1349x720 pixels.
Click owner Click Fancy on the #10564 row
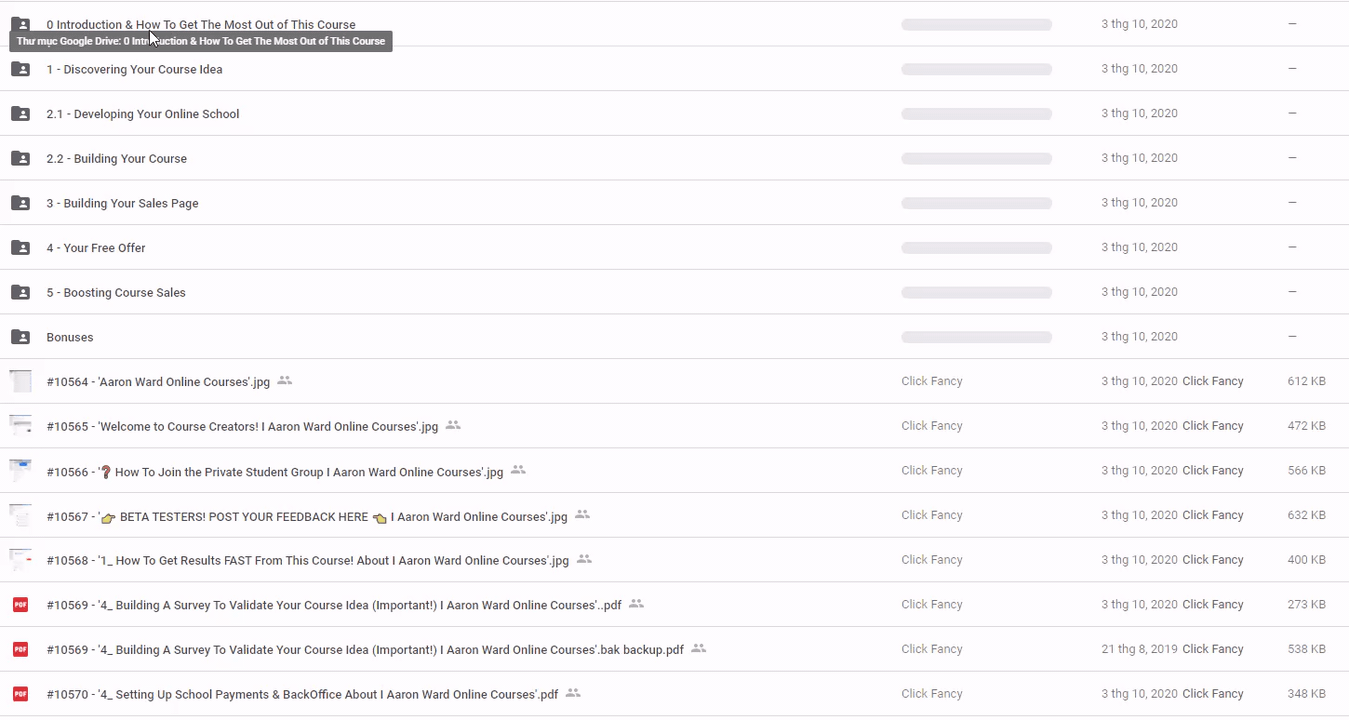click(931, 381)
